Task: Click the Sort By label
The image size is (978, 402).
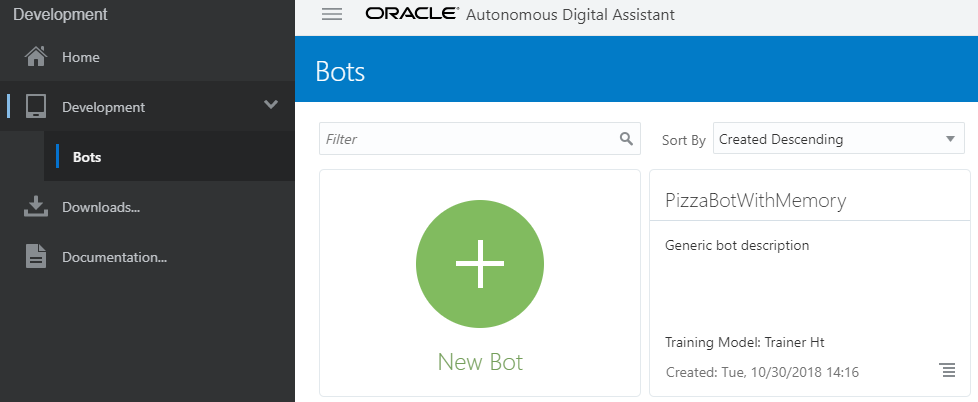Action: pos(684,140)
